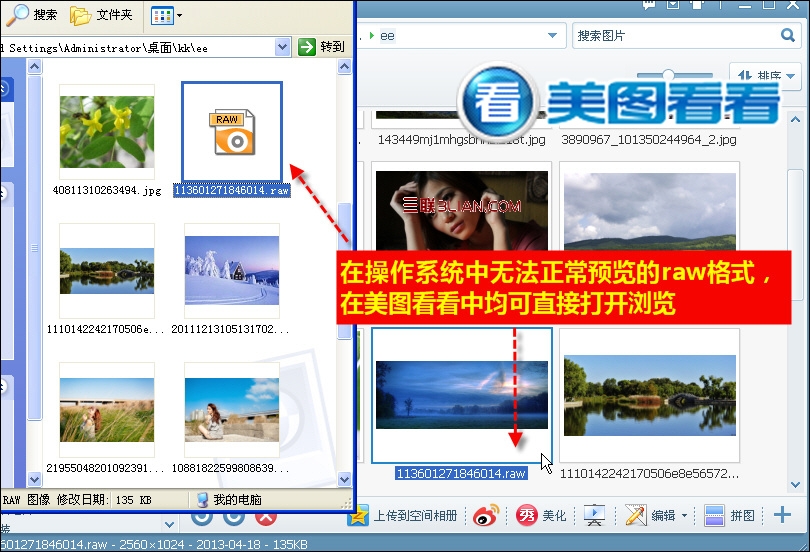Click the 113601271846014.raw filename in Explorer
The image size is (810, 552).
point(231,191)
